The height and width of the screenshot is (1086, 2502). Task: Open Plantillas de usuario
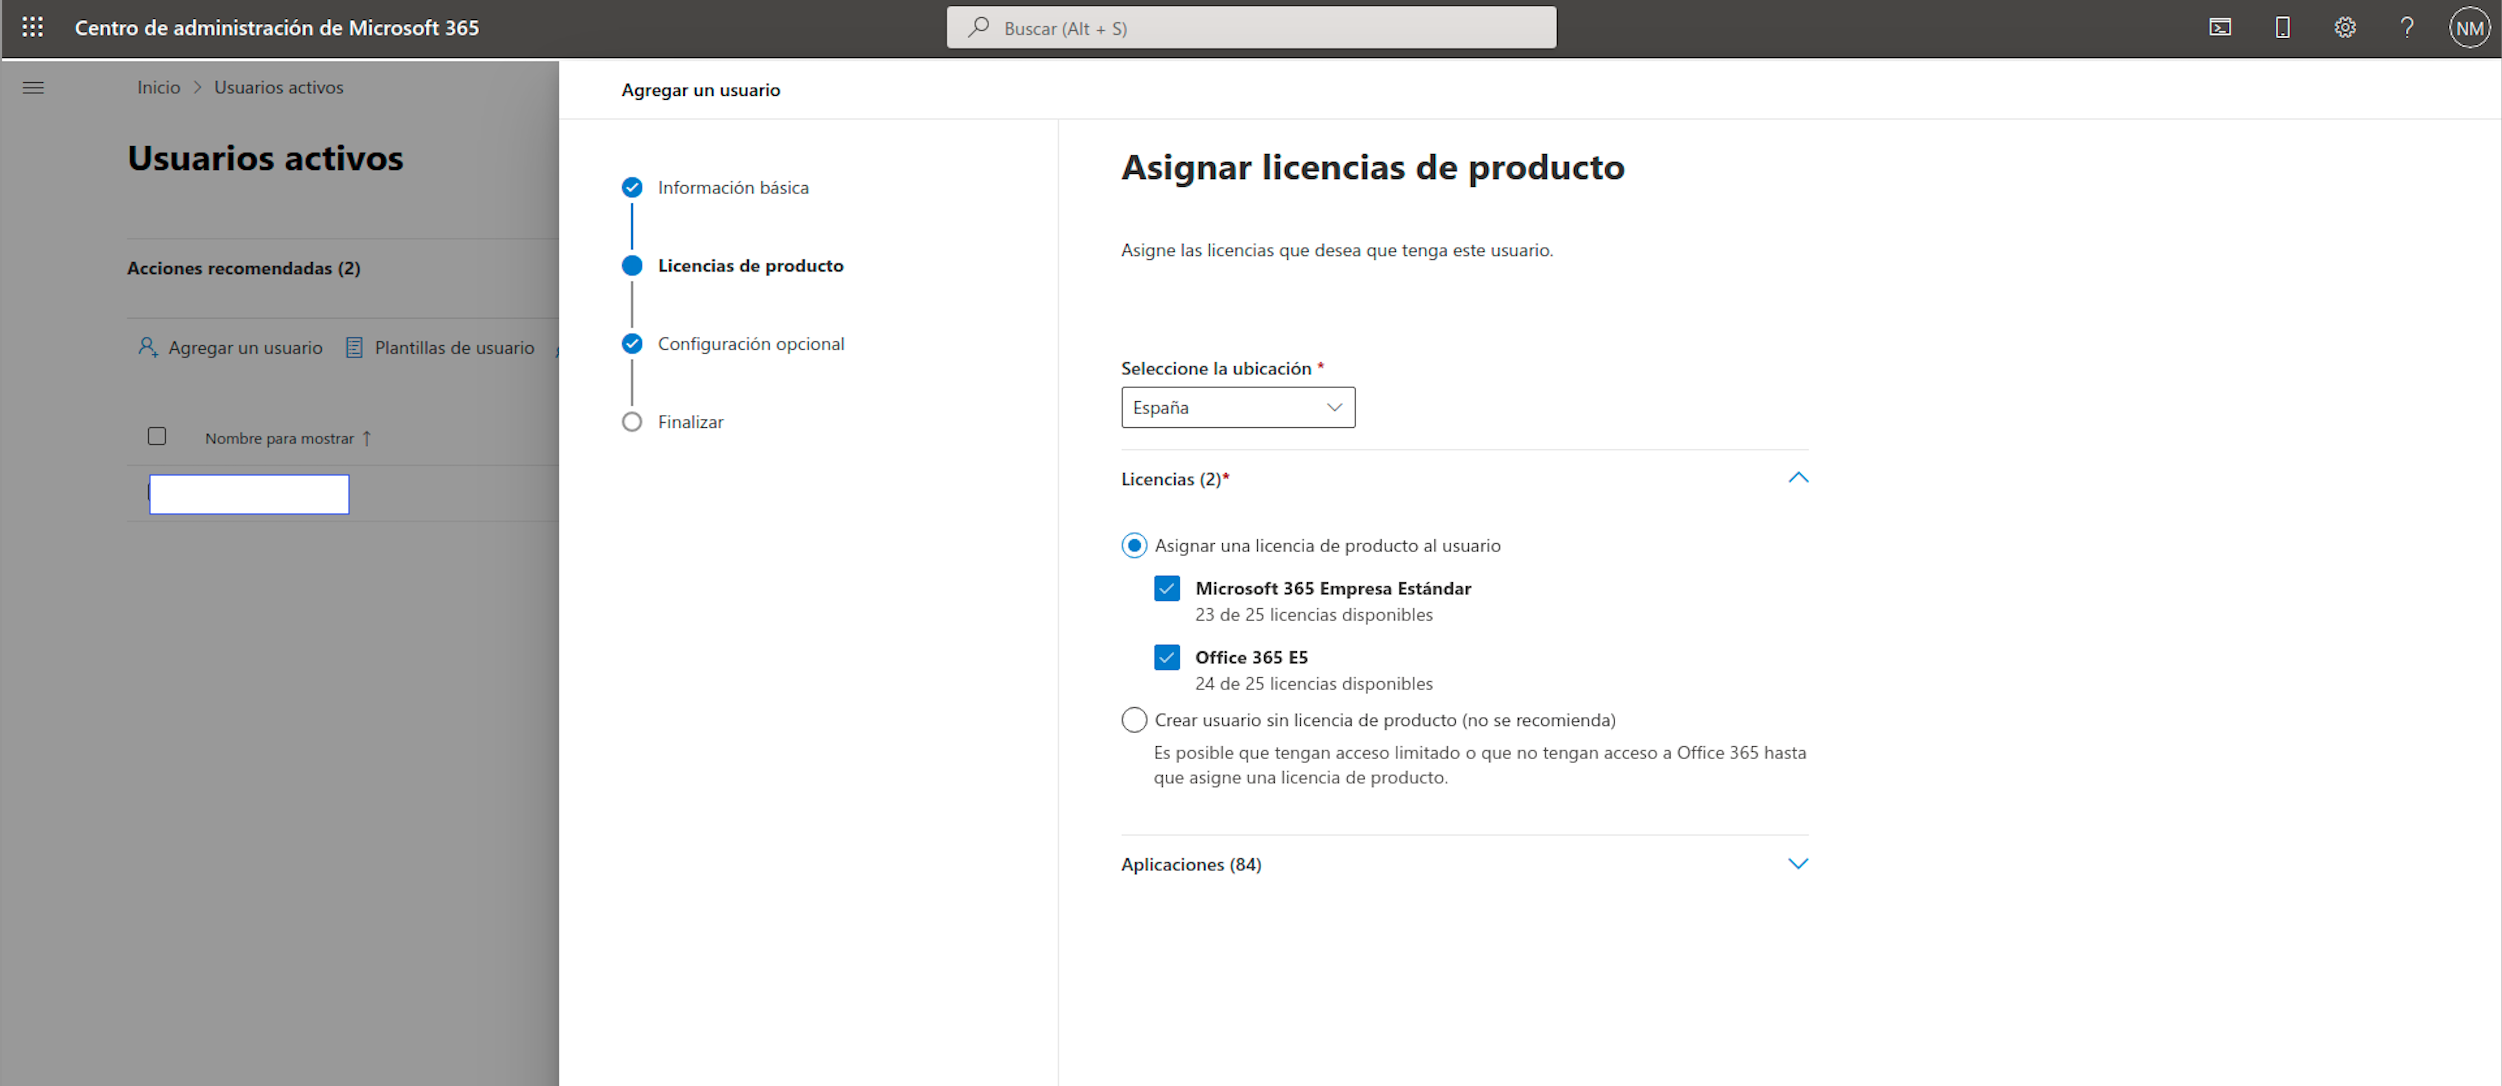440,347
